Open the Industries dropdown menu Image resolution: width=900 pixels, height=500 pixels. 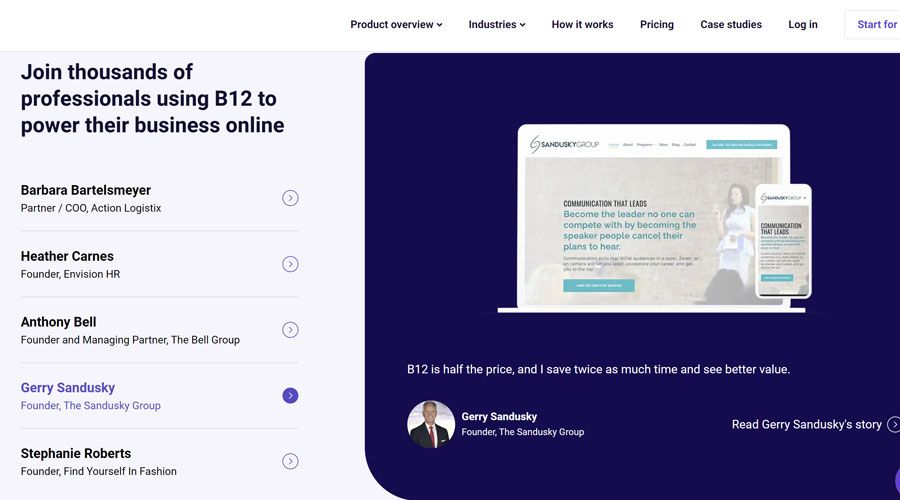[496, 25]
